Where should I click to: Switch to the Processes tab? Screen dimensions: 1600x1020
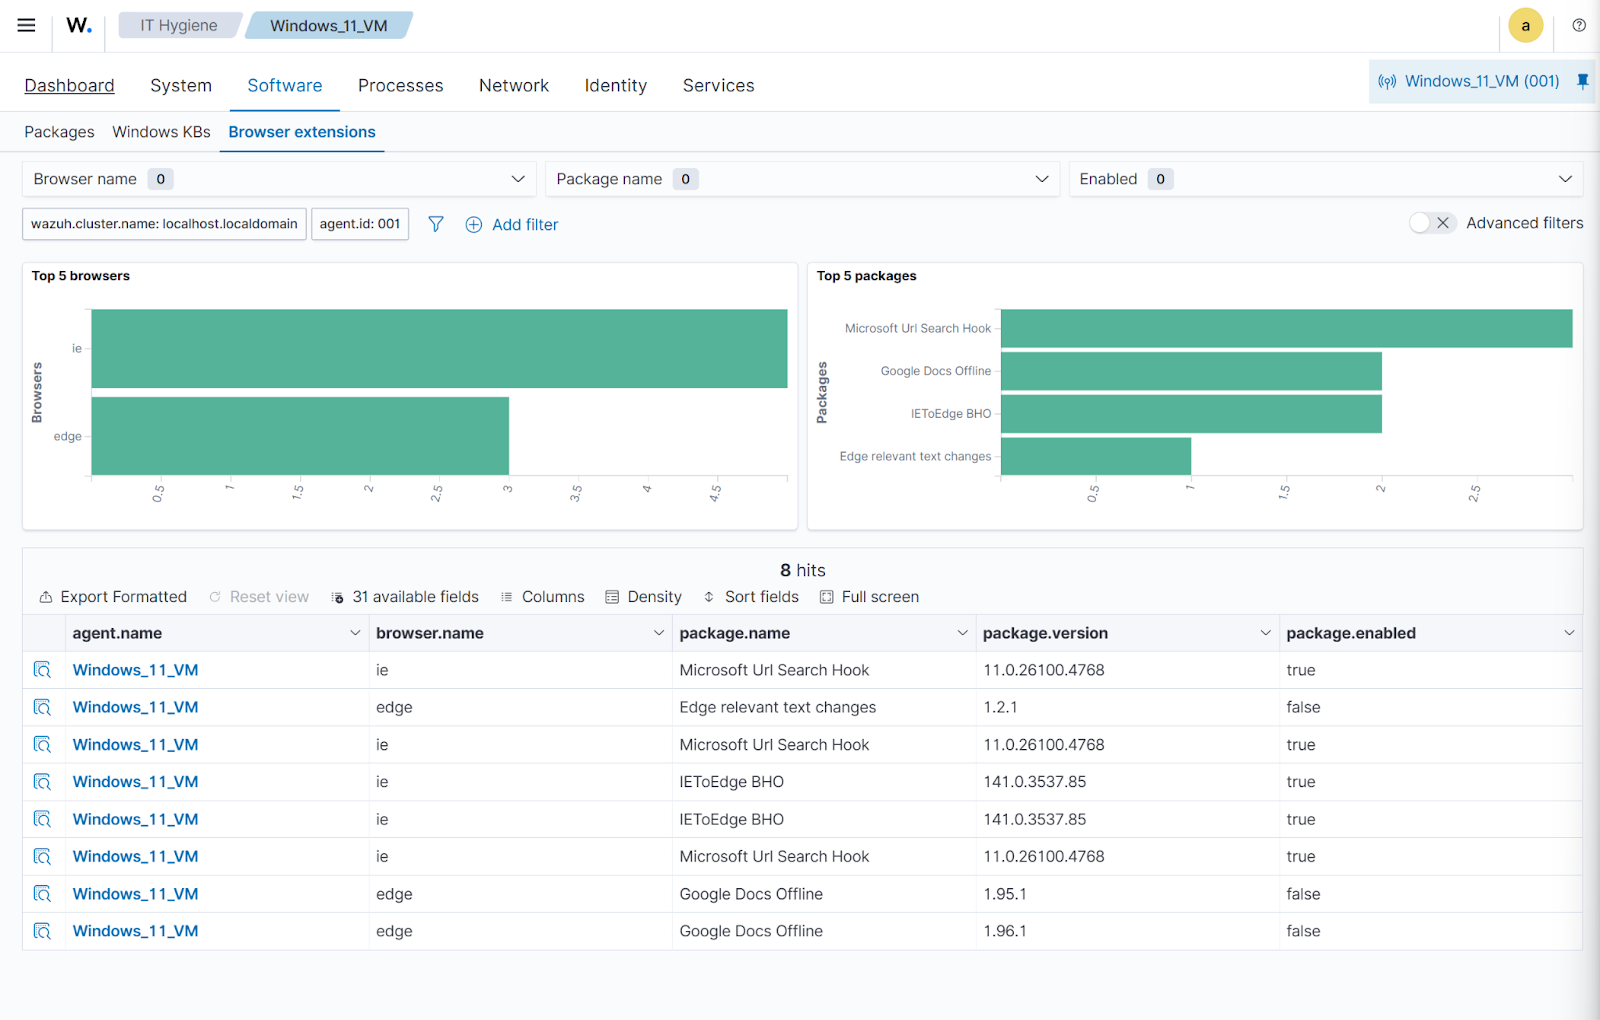pyautogui.click(x=400, y=86)
